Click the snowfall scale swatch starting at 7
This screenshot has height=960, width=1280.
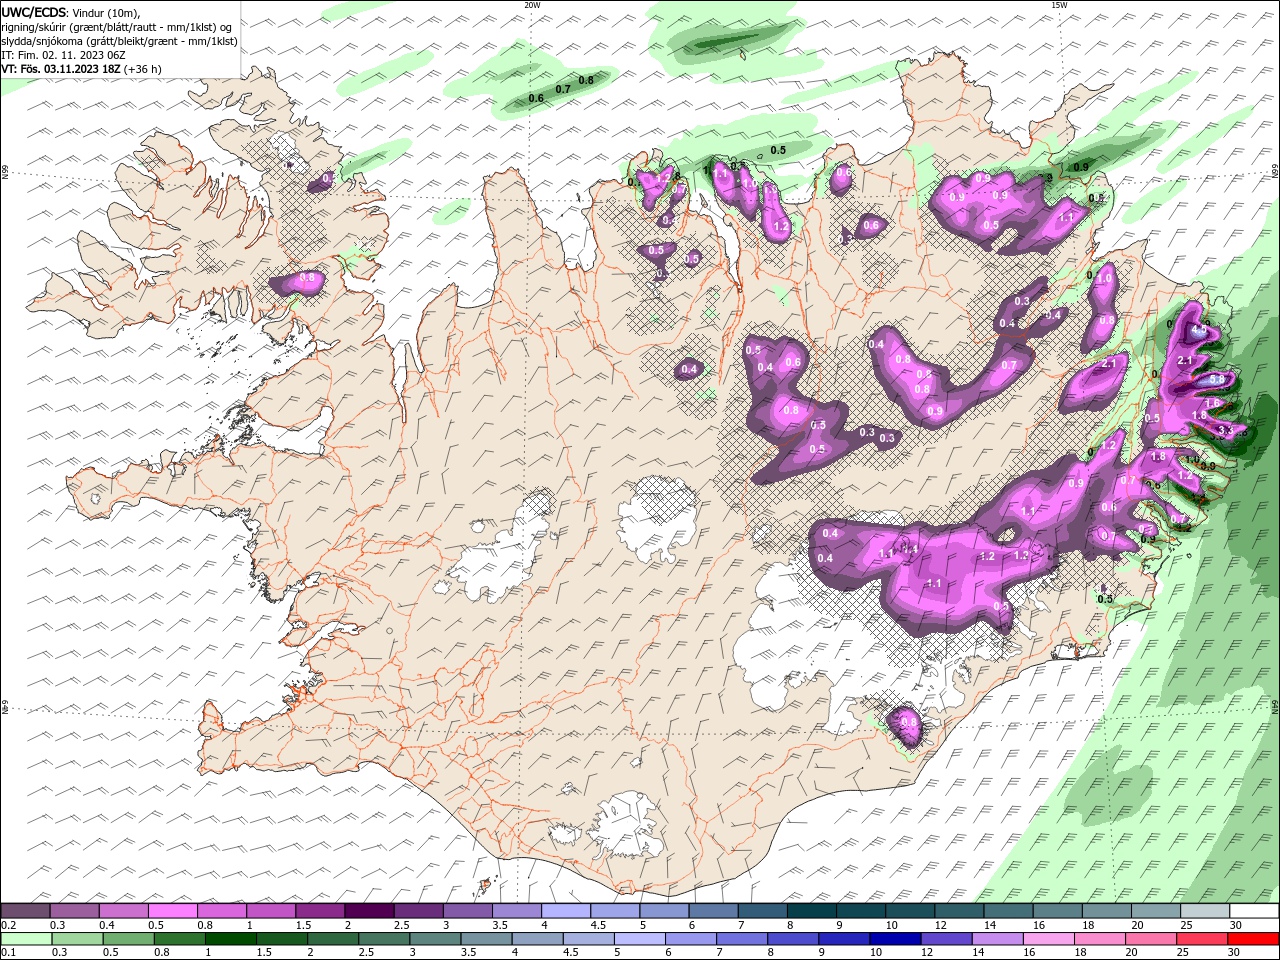tap(762, 911)
